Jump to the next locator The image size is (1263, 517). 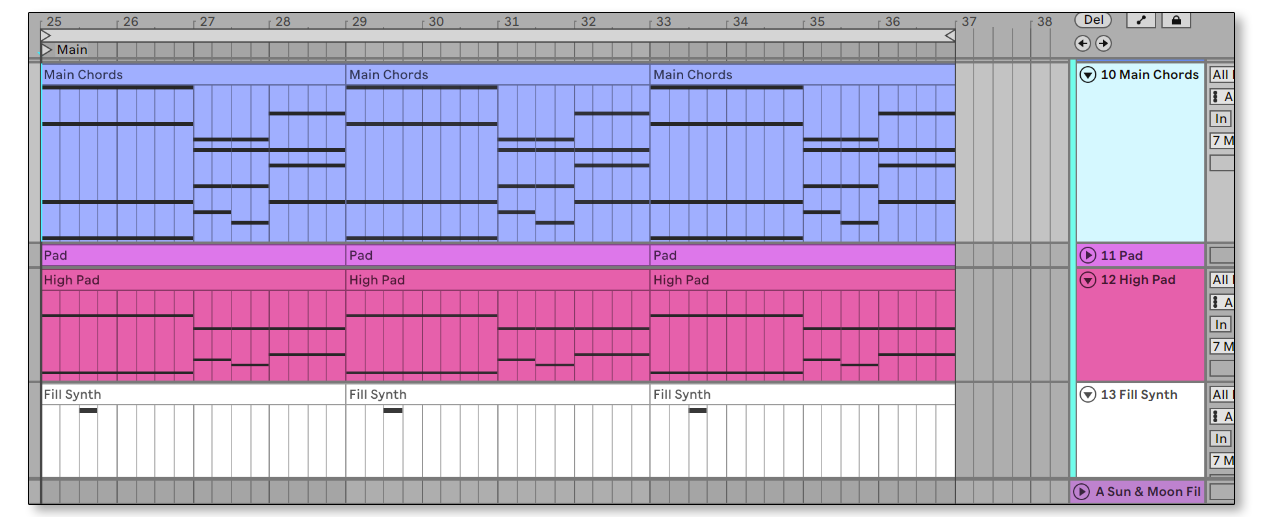point(1103,43)
